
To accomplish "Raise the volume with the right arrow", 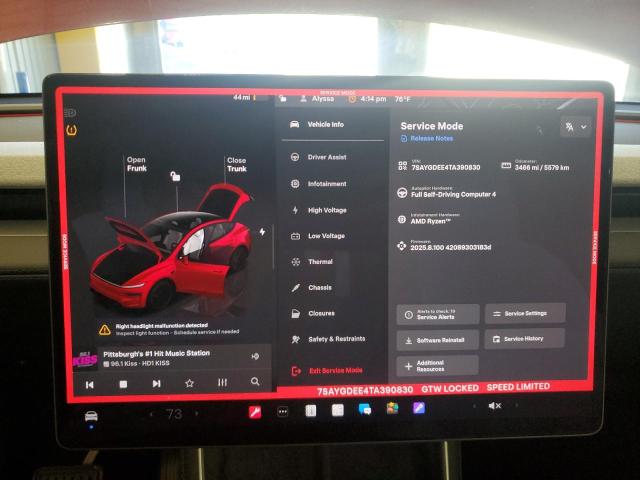I will click(517, 405).
